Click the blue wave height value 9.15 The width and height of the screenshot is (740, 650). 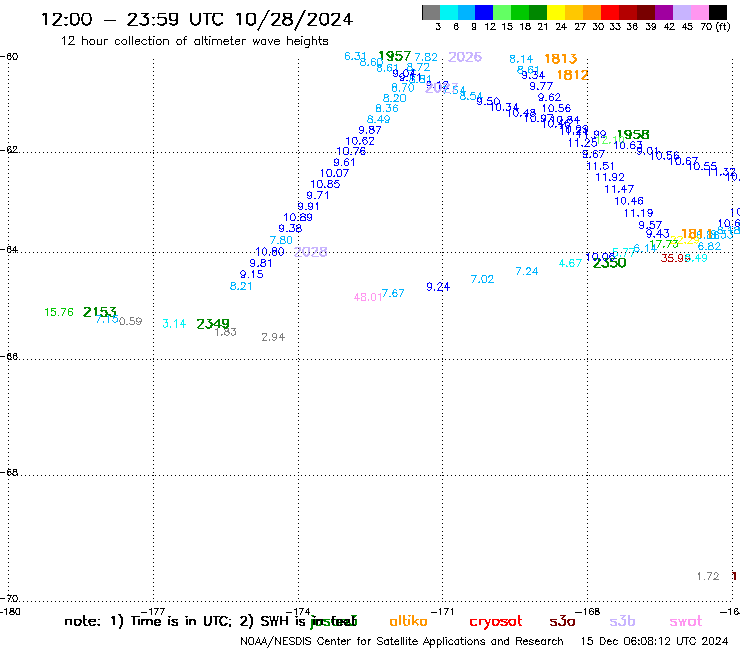point(252,274)
